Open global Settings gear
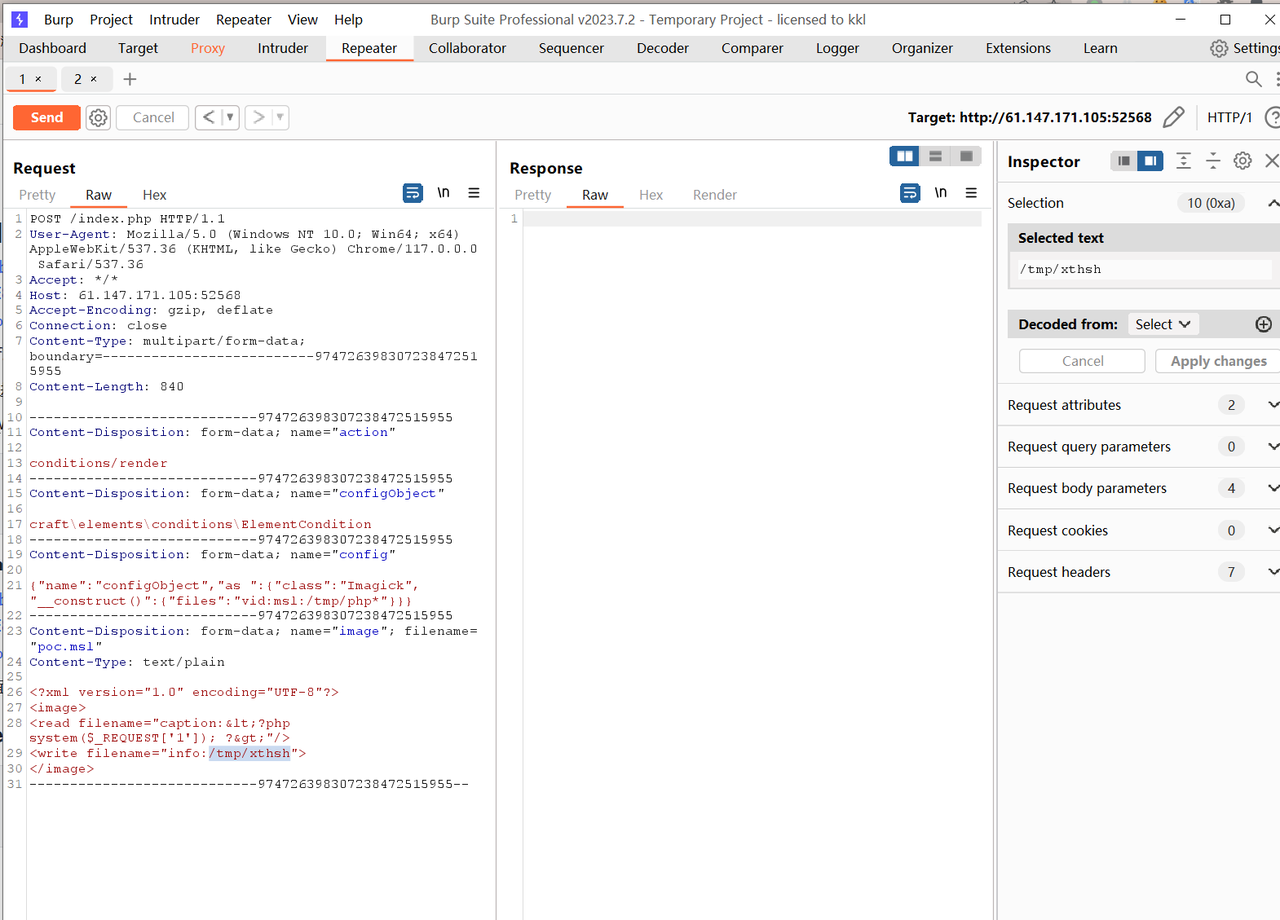Image resolution: width=1280 pixels, height=920 pixels. [1219, 48]
